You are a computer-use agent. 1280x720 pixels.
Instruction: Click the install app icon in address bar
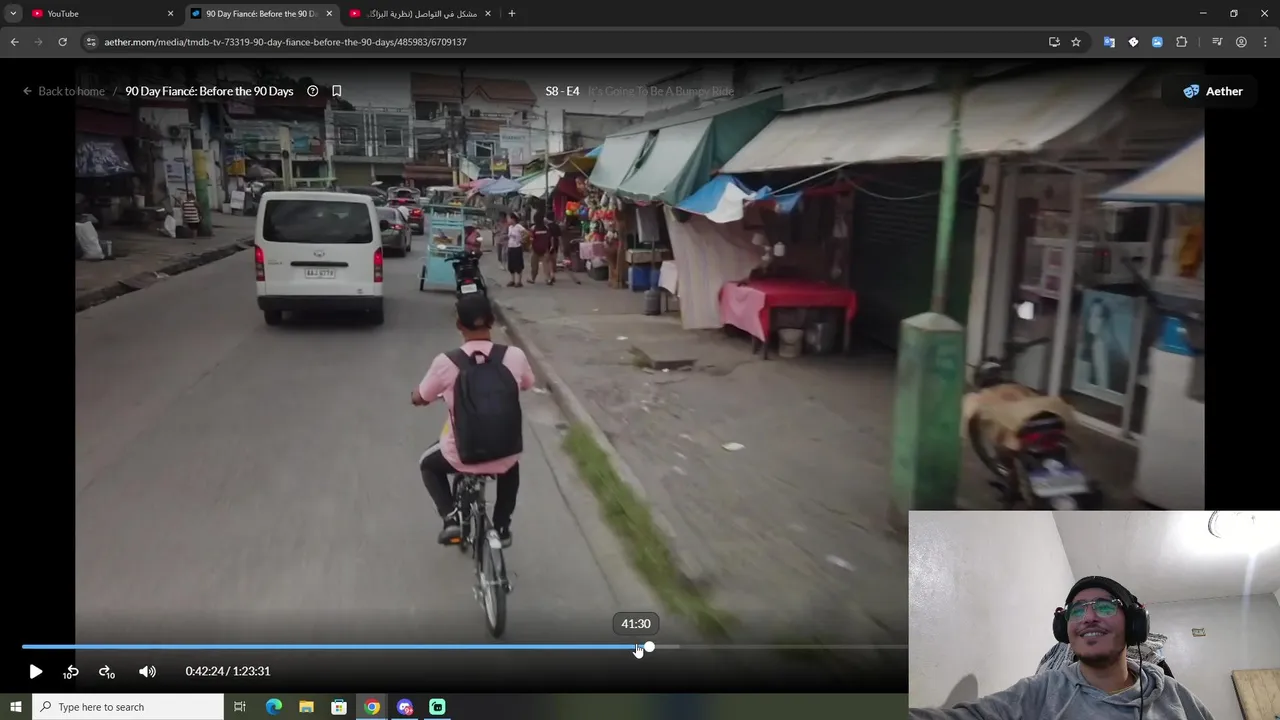click(1054, 42)
